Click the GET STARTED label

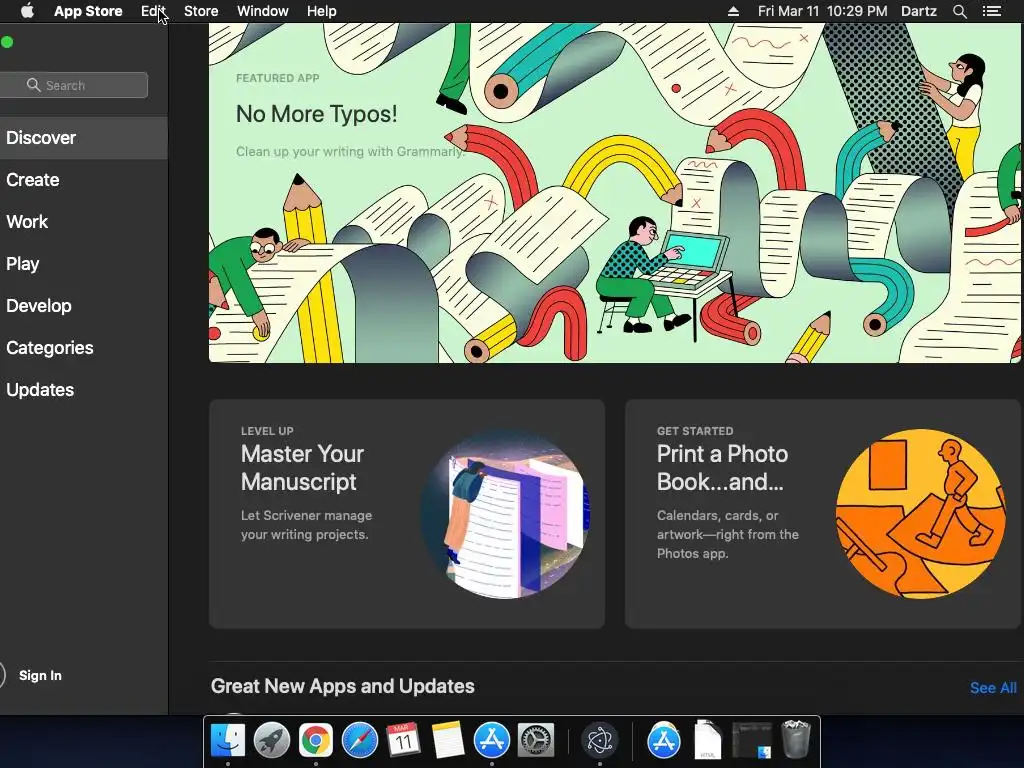(695, 431)
